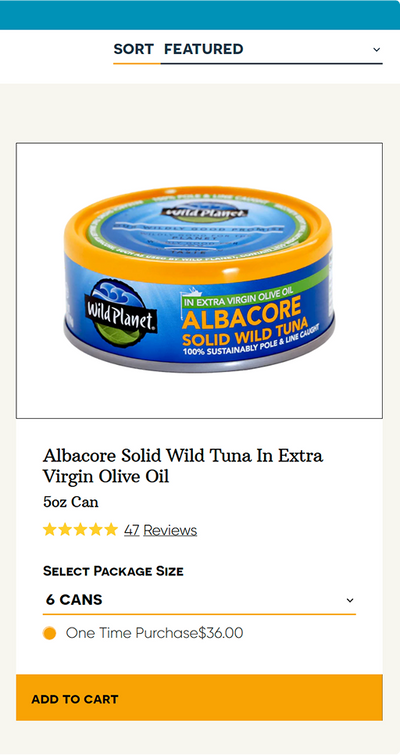Screen dimensions: 400x755
Task: Click the Select Package Size label
Action: (x=113, y=571)
